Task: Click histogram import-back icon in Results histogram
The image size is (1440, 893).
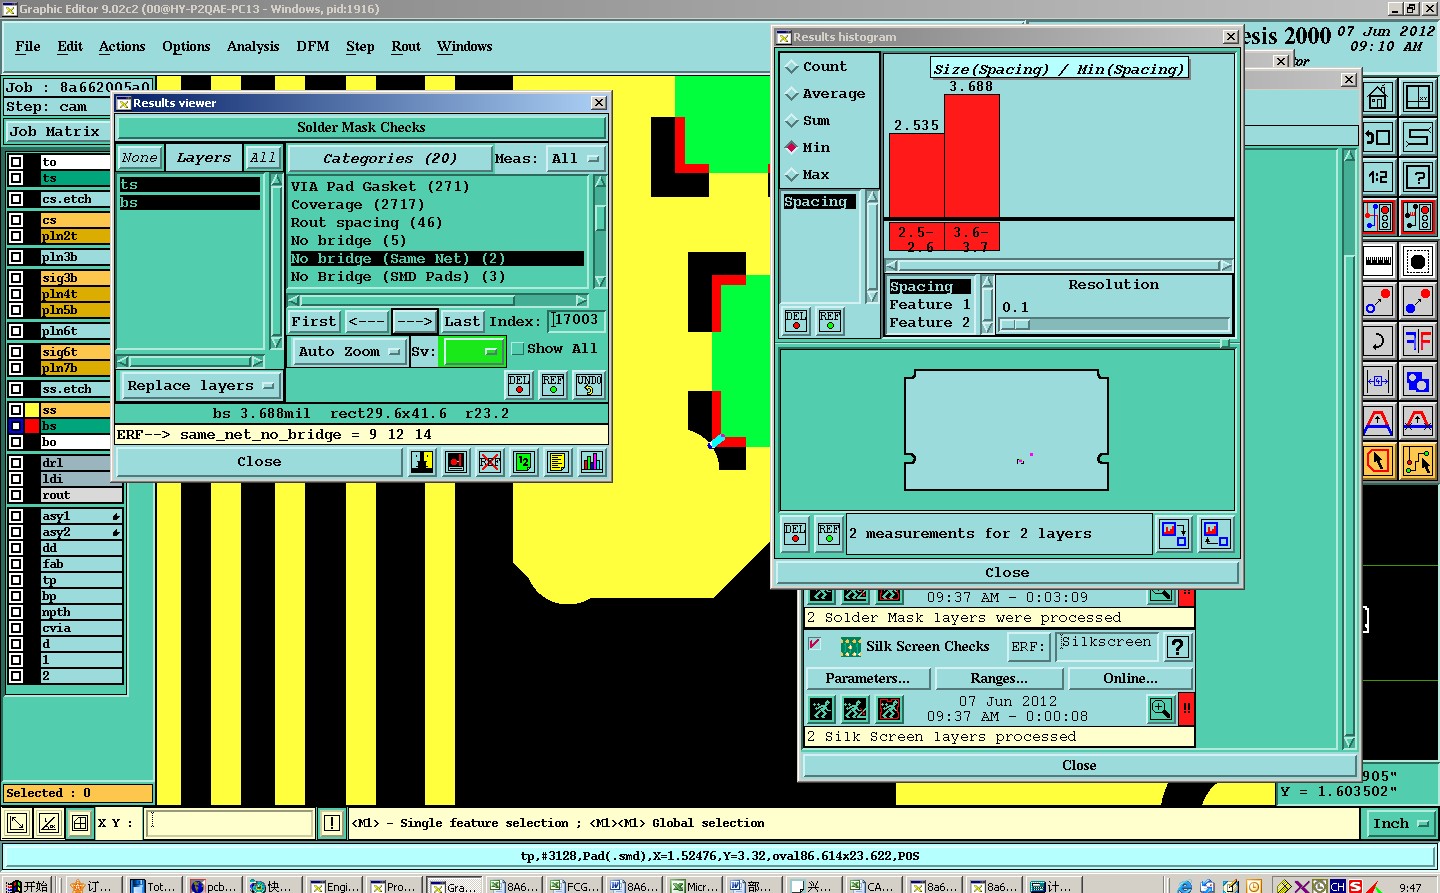Action: coord(1215,533)
